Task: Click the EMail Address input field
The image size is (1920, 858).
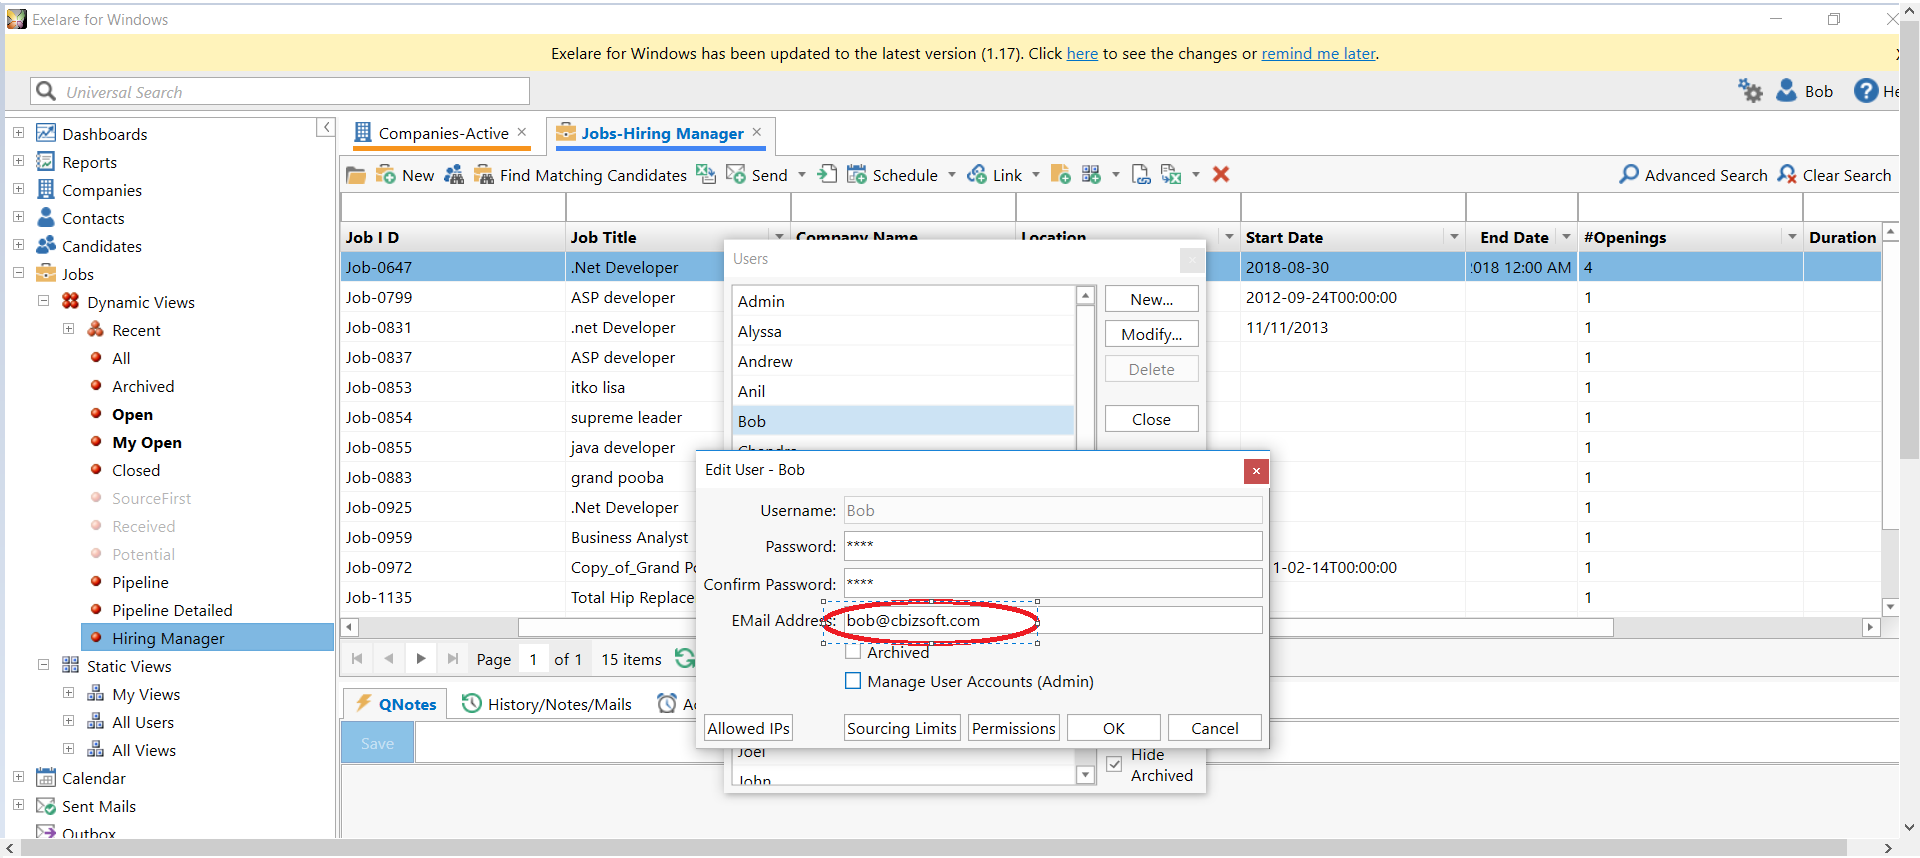Action: pos(1053,620)
